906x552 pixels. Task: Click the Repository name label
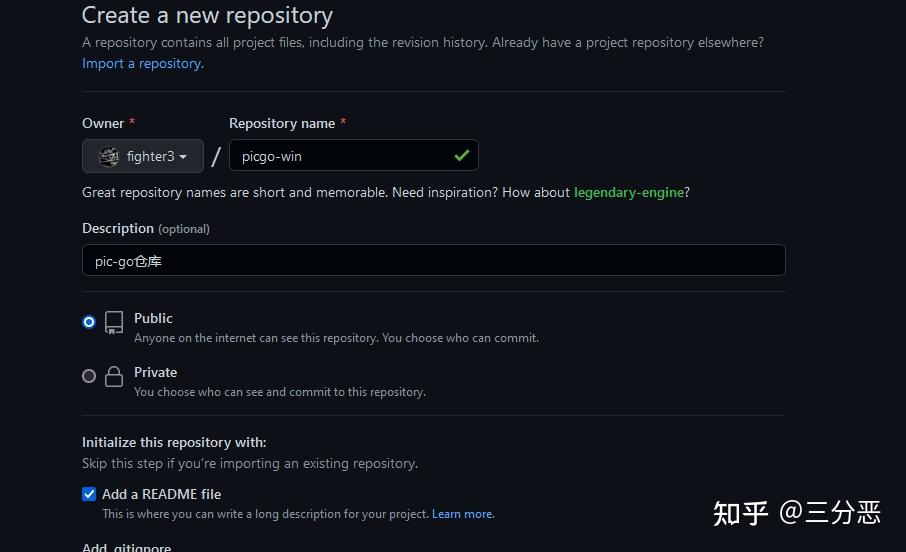282,123
